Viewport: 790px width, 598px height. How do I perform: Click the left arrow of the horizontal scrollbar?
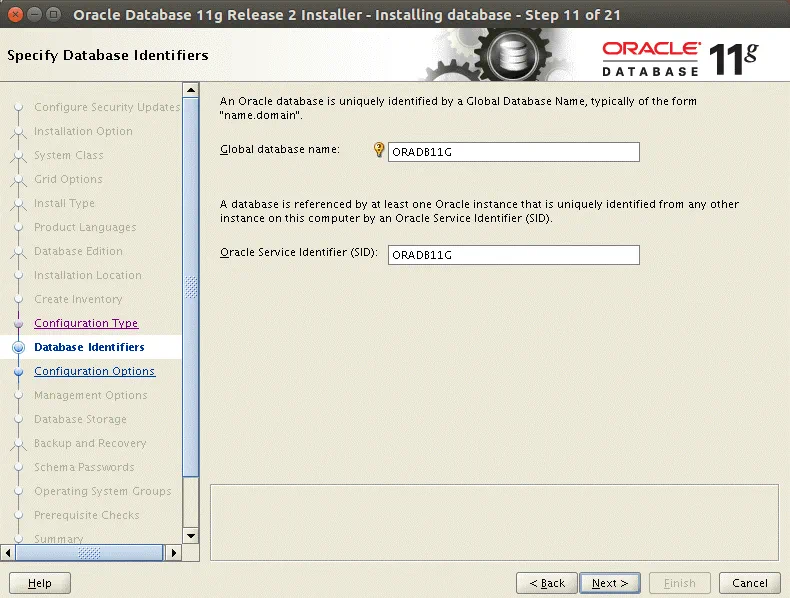coord(9,552)
